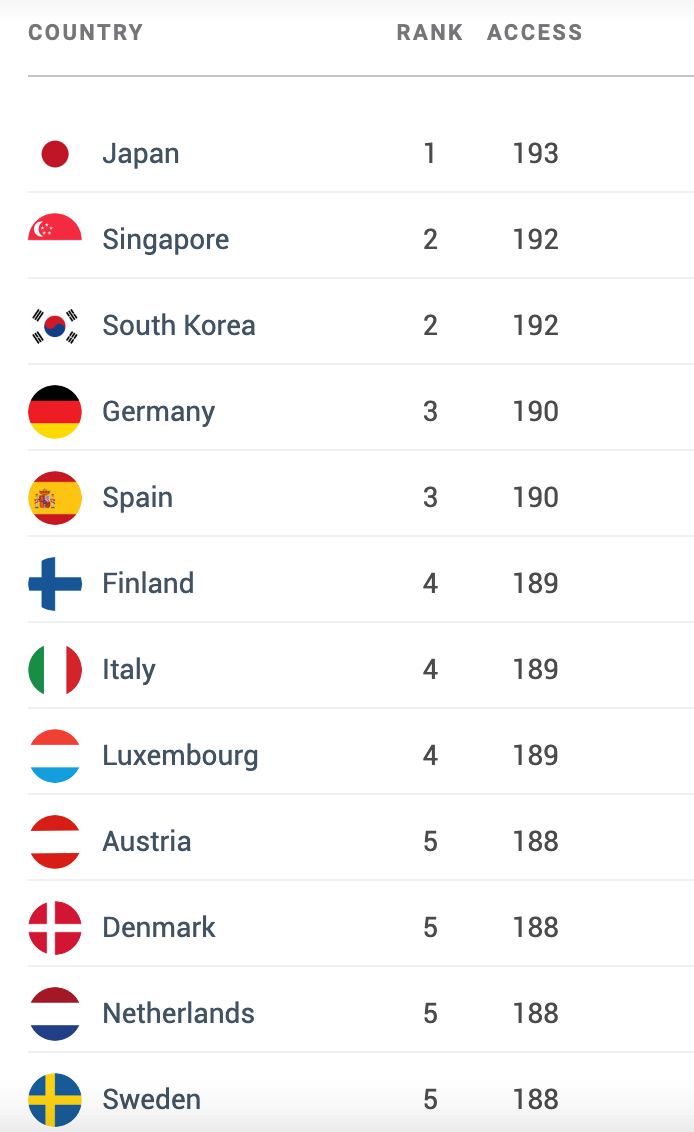This screenshot has width=694, height=1132.
Task: Click the Finland flag icon
Action: coord(55,583)
